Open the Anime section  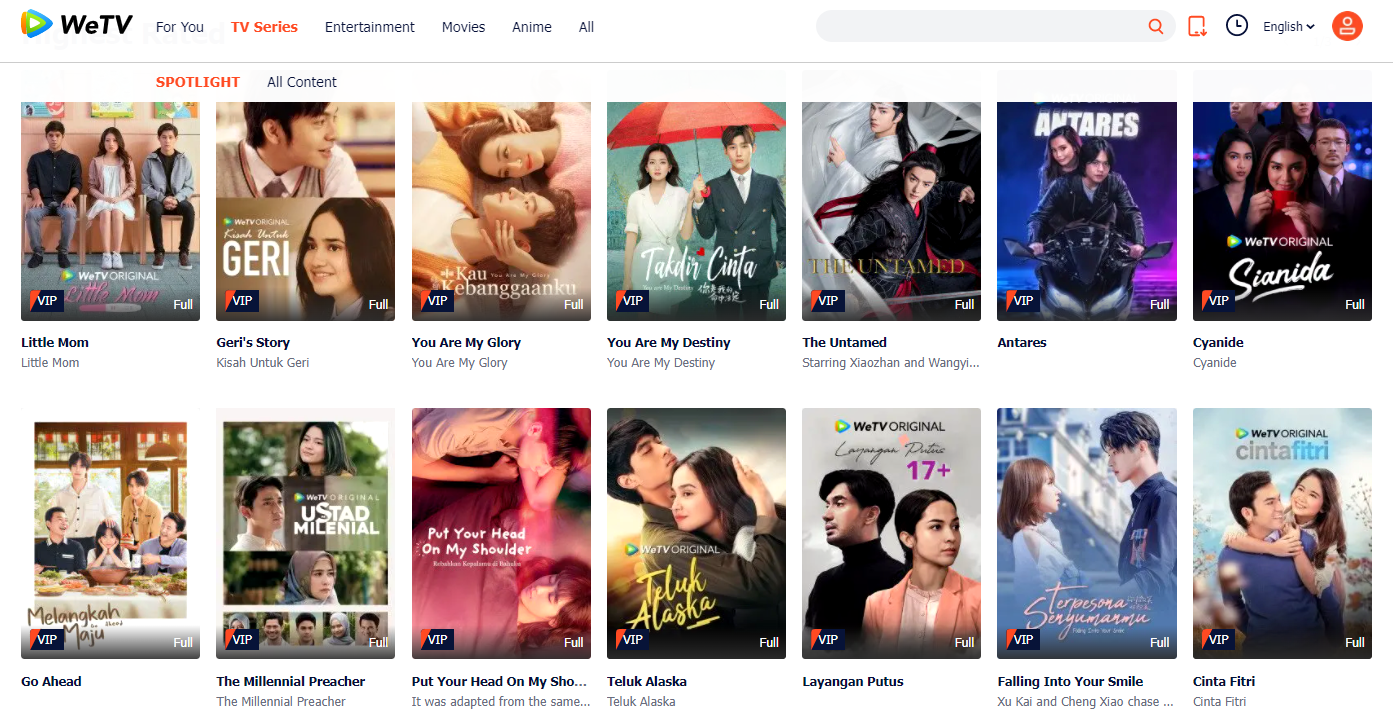tap(532, 27)
